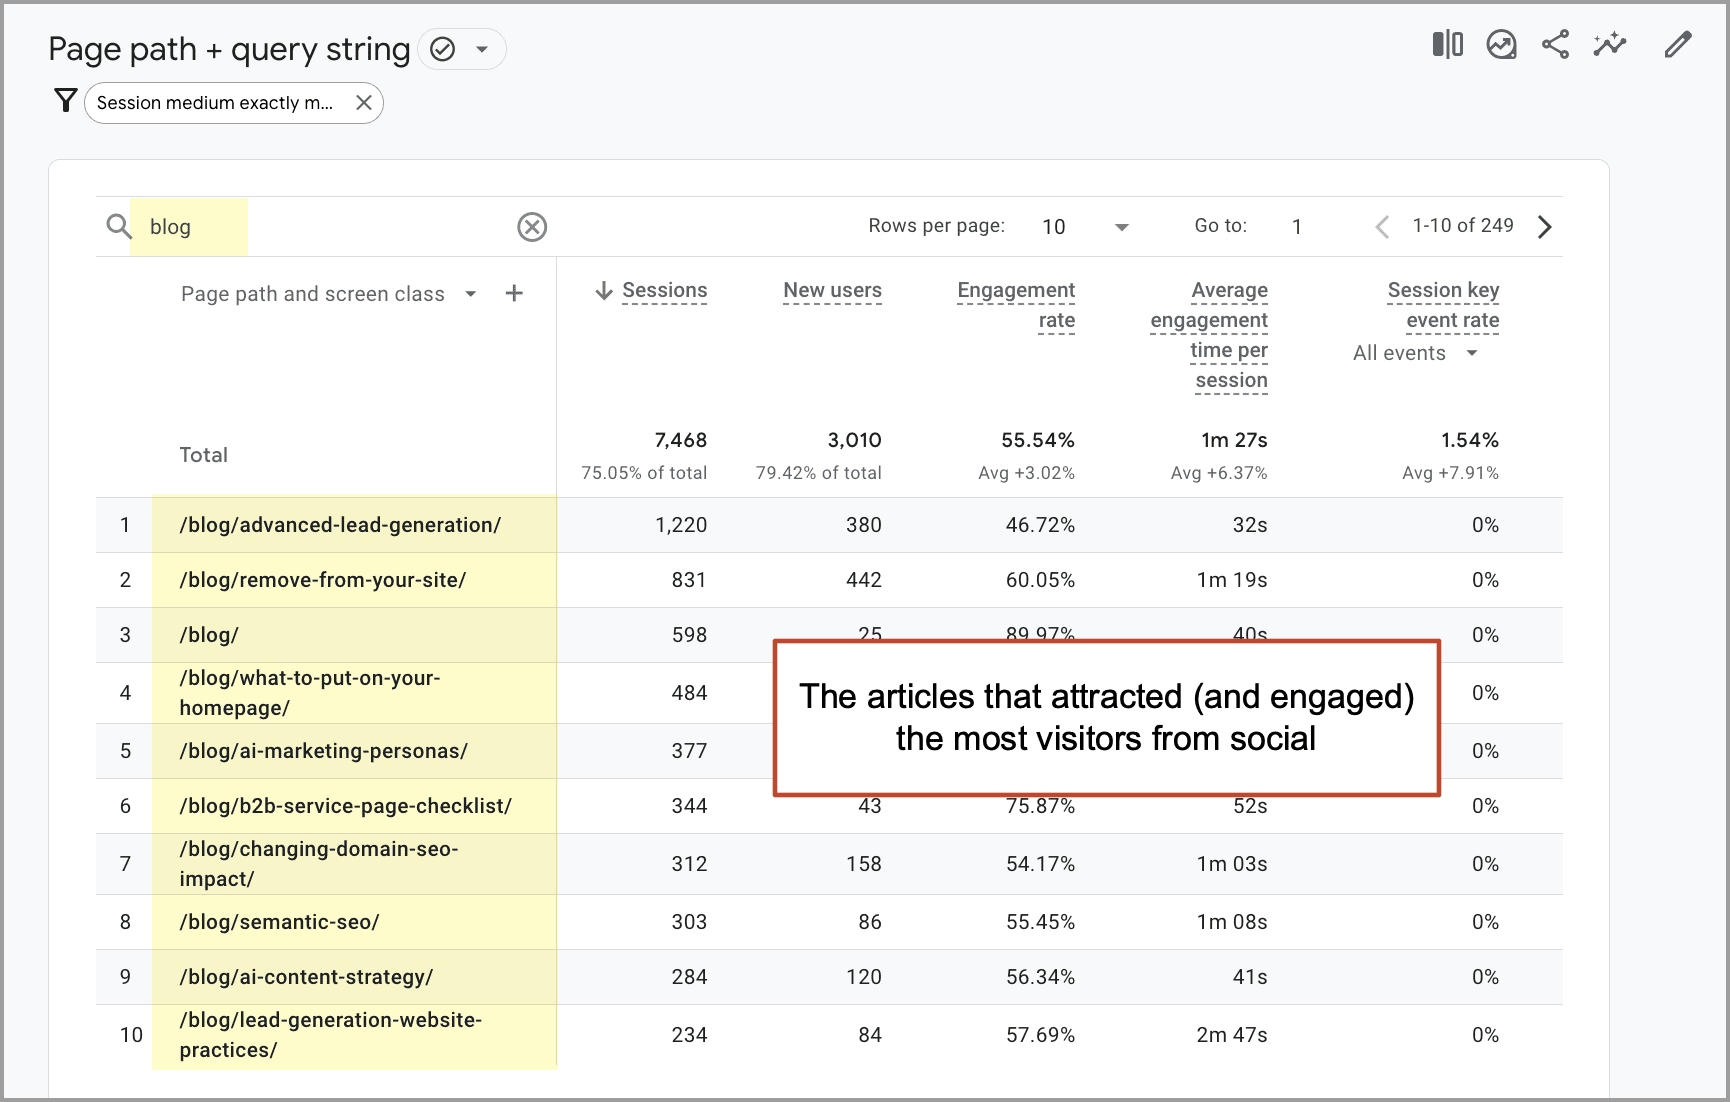Sort by the New users column

(x=832, y=291)
